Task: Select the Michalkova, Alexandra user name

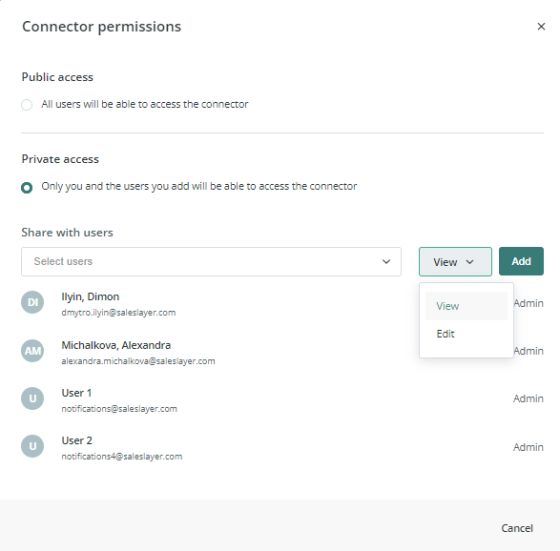Action: [116, 345]
